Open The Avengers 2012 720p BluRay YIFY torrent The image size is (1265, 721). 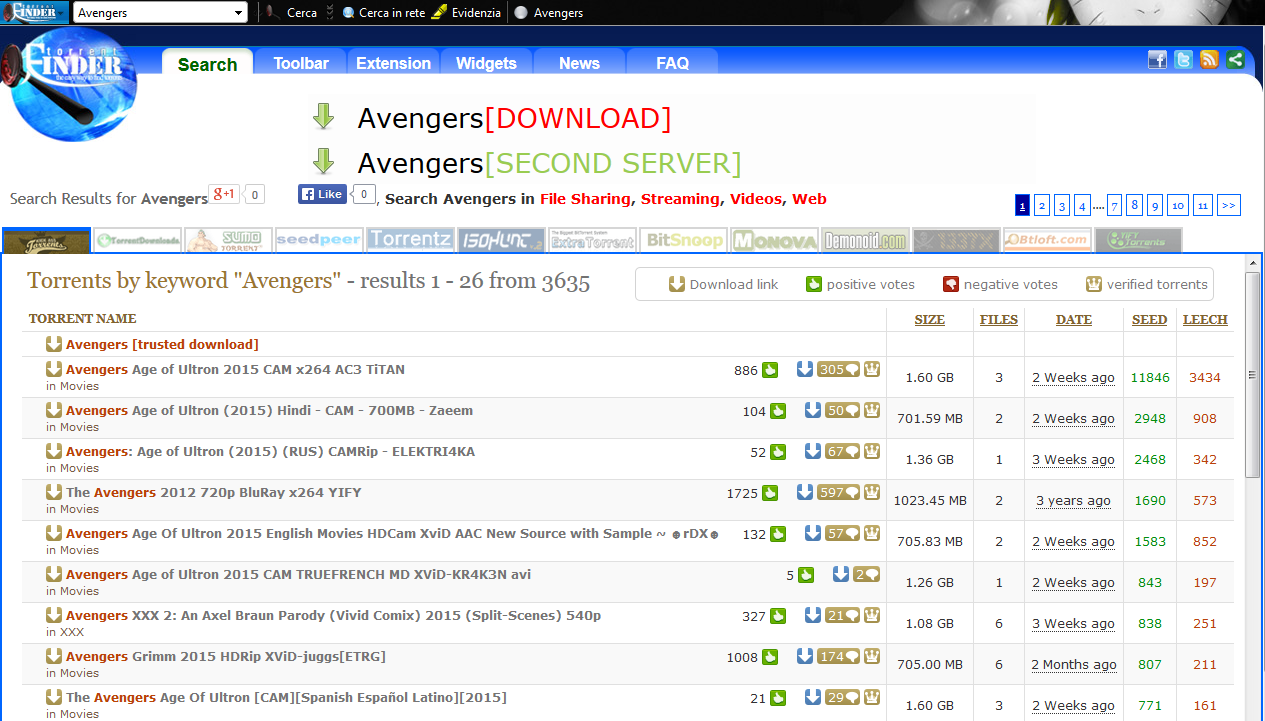(213, 492)
